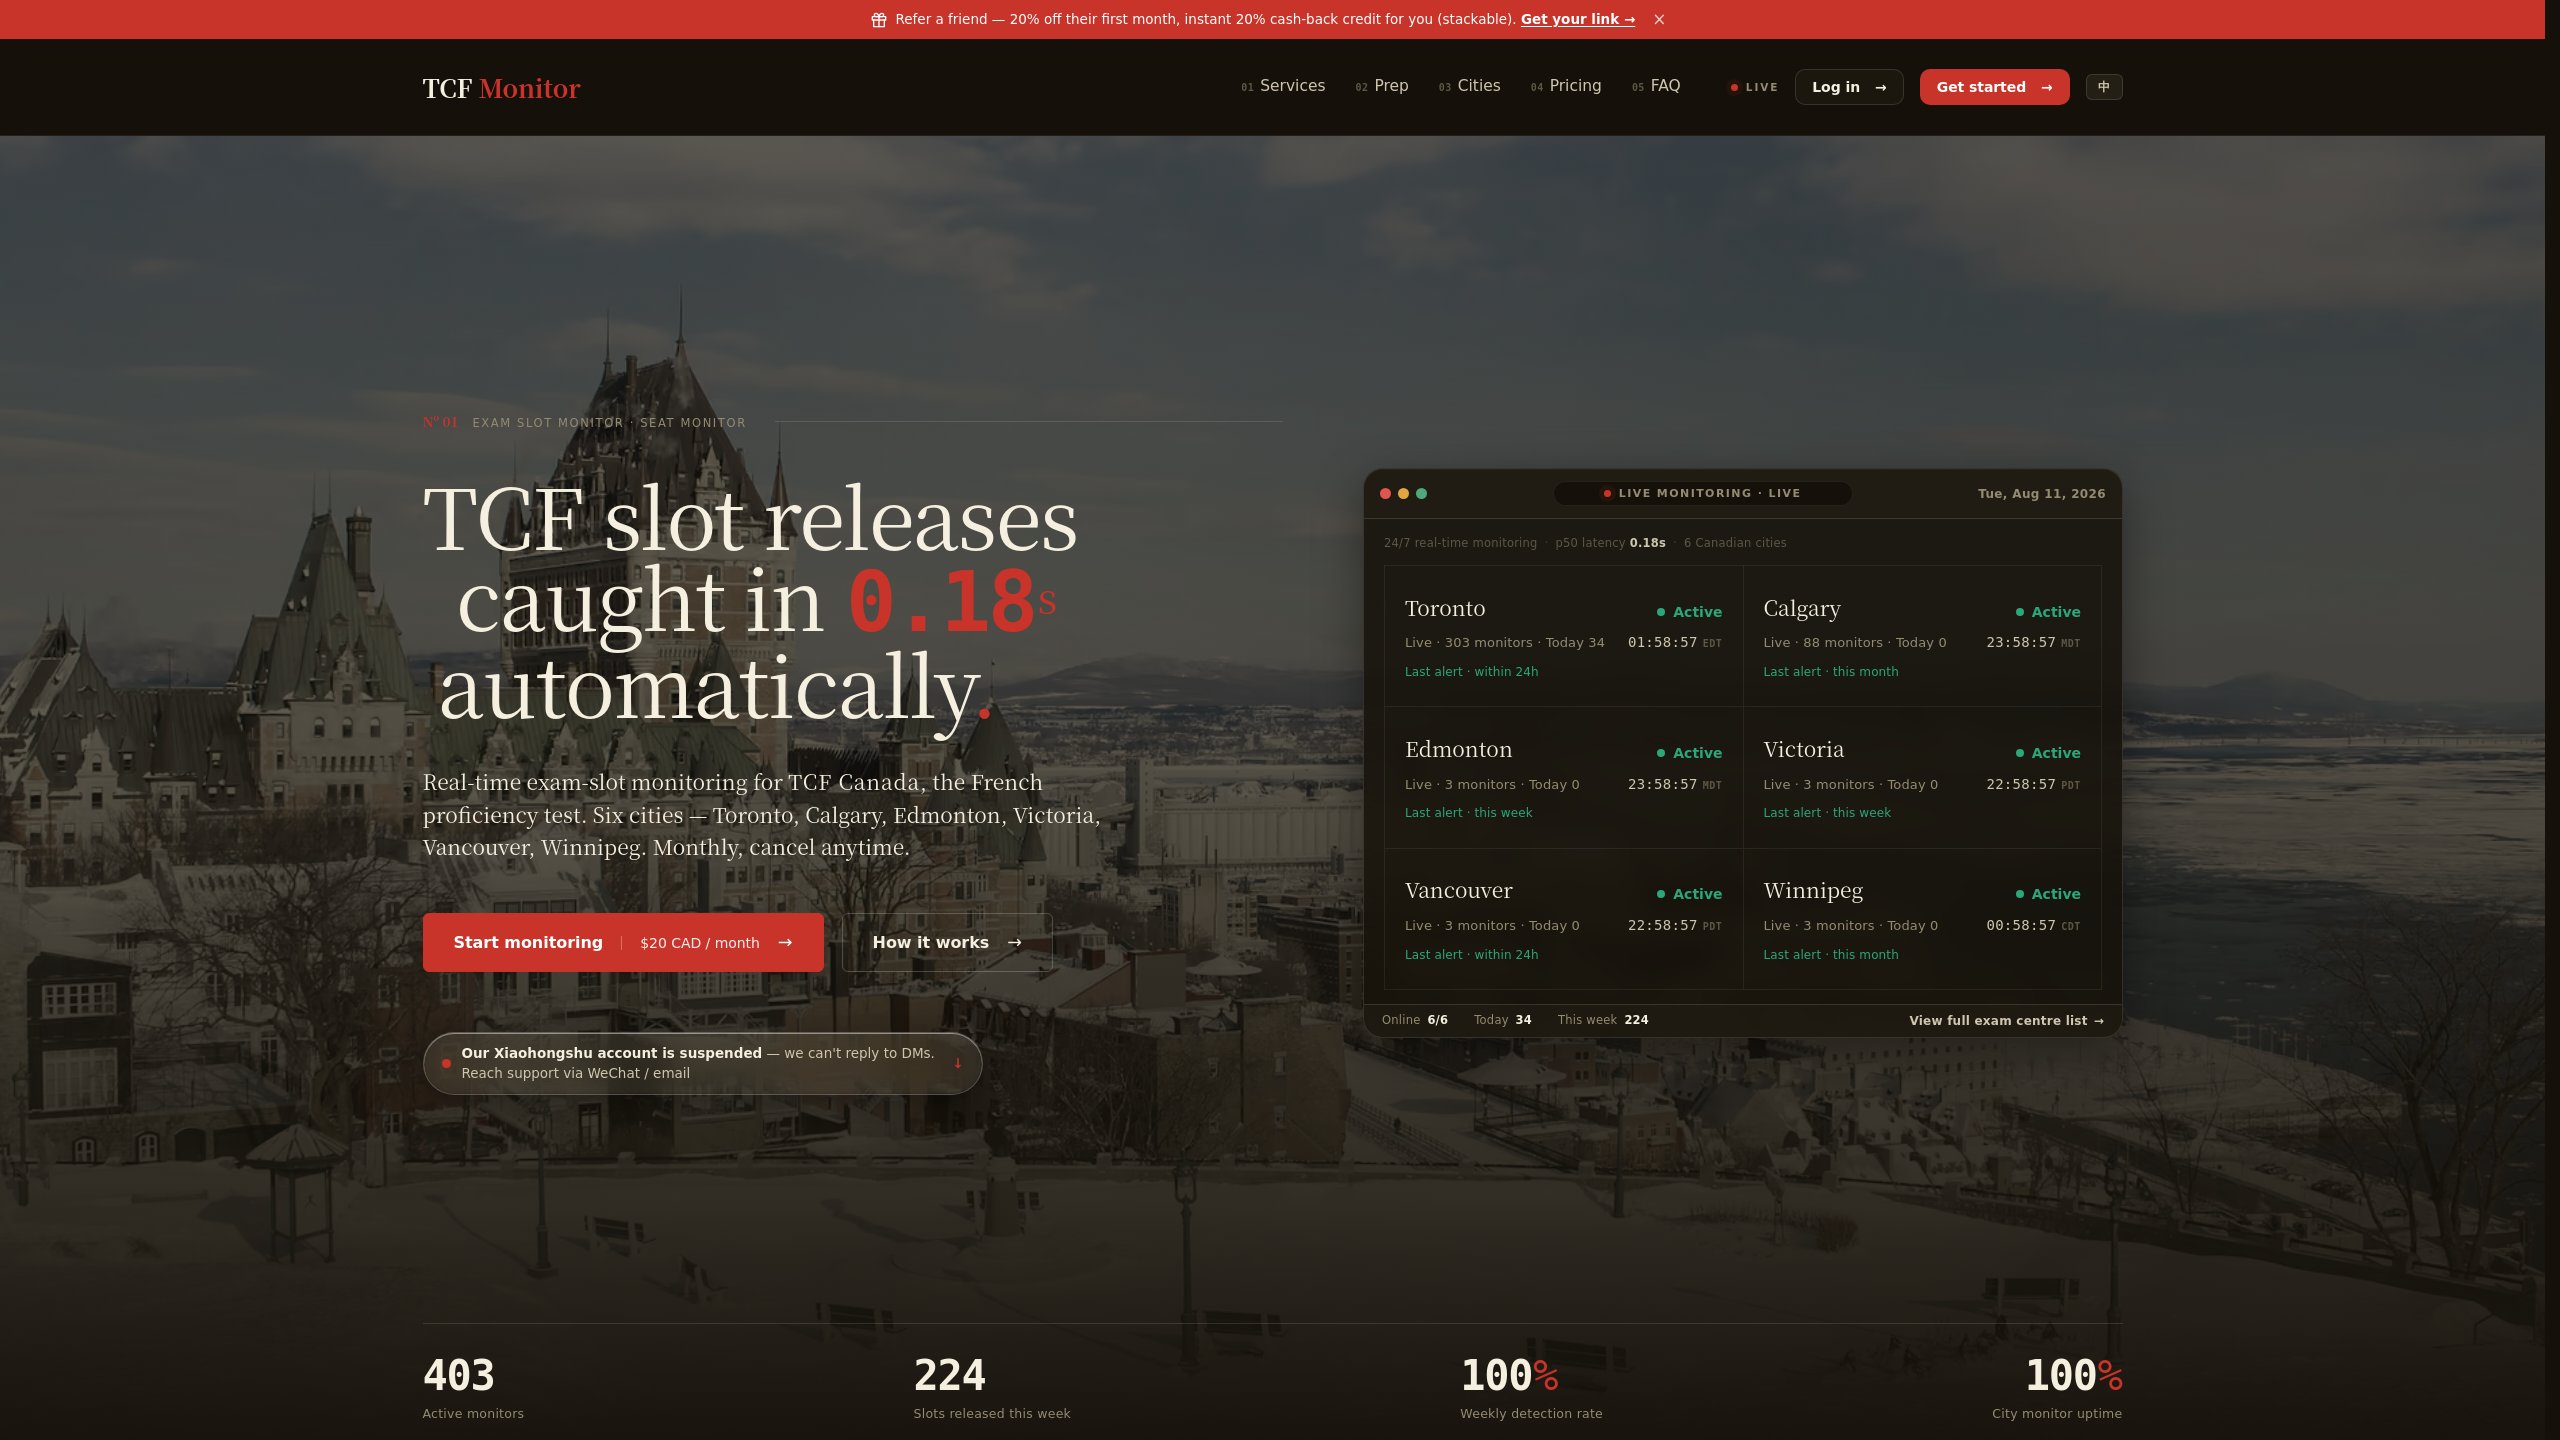Click the '224 Slots released this week' stat
This screenshot has width=2560, height=1440.
pos(992,1388)
